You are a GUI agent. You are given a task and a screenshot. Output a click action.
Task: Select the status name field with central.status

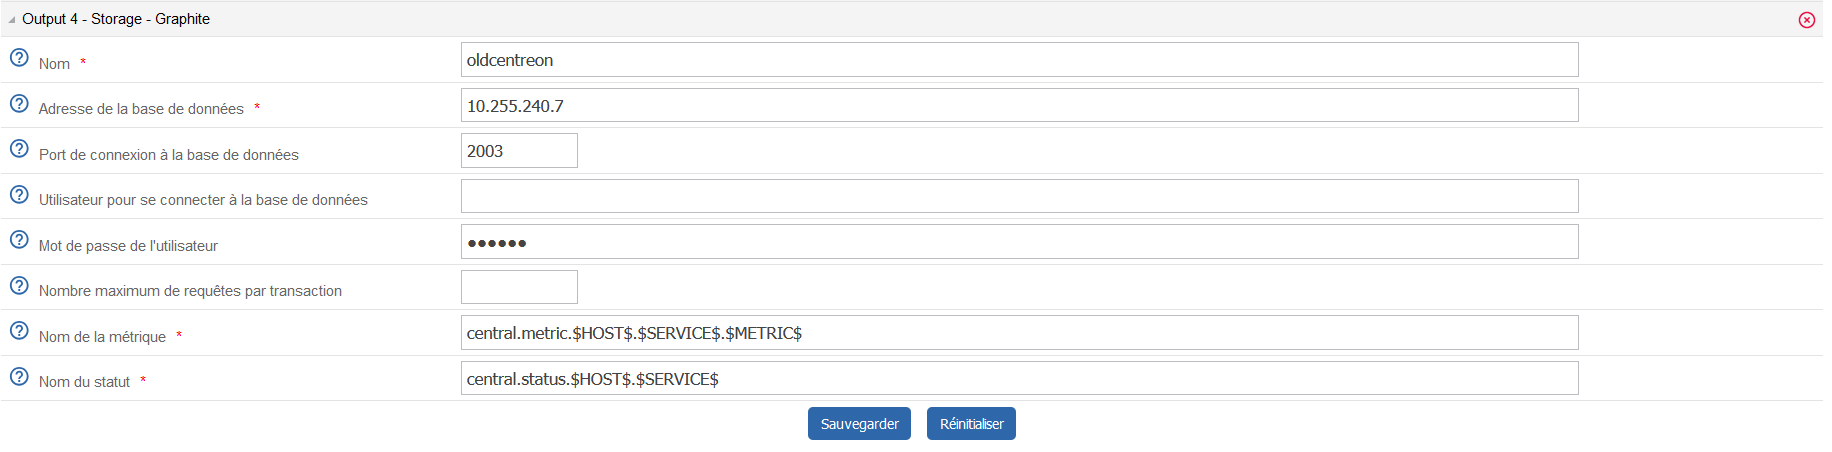[x=1020, y=378]
